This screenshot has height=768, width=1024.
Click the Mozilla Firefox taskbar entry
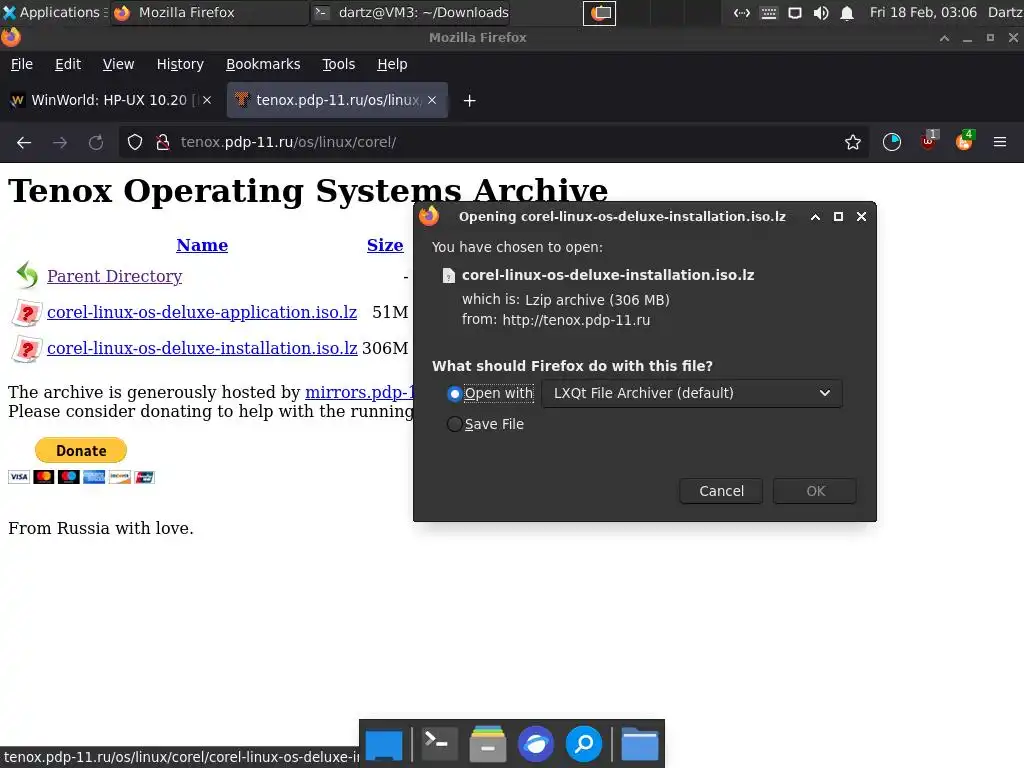(209, 12)
